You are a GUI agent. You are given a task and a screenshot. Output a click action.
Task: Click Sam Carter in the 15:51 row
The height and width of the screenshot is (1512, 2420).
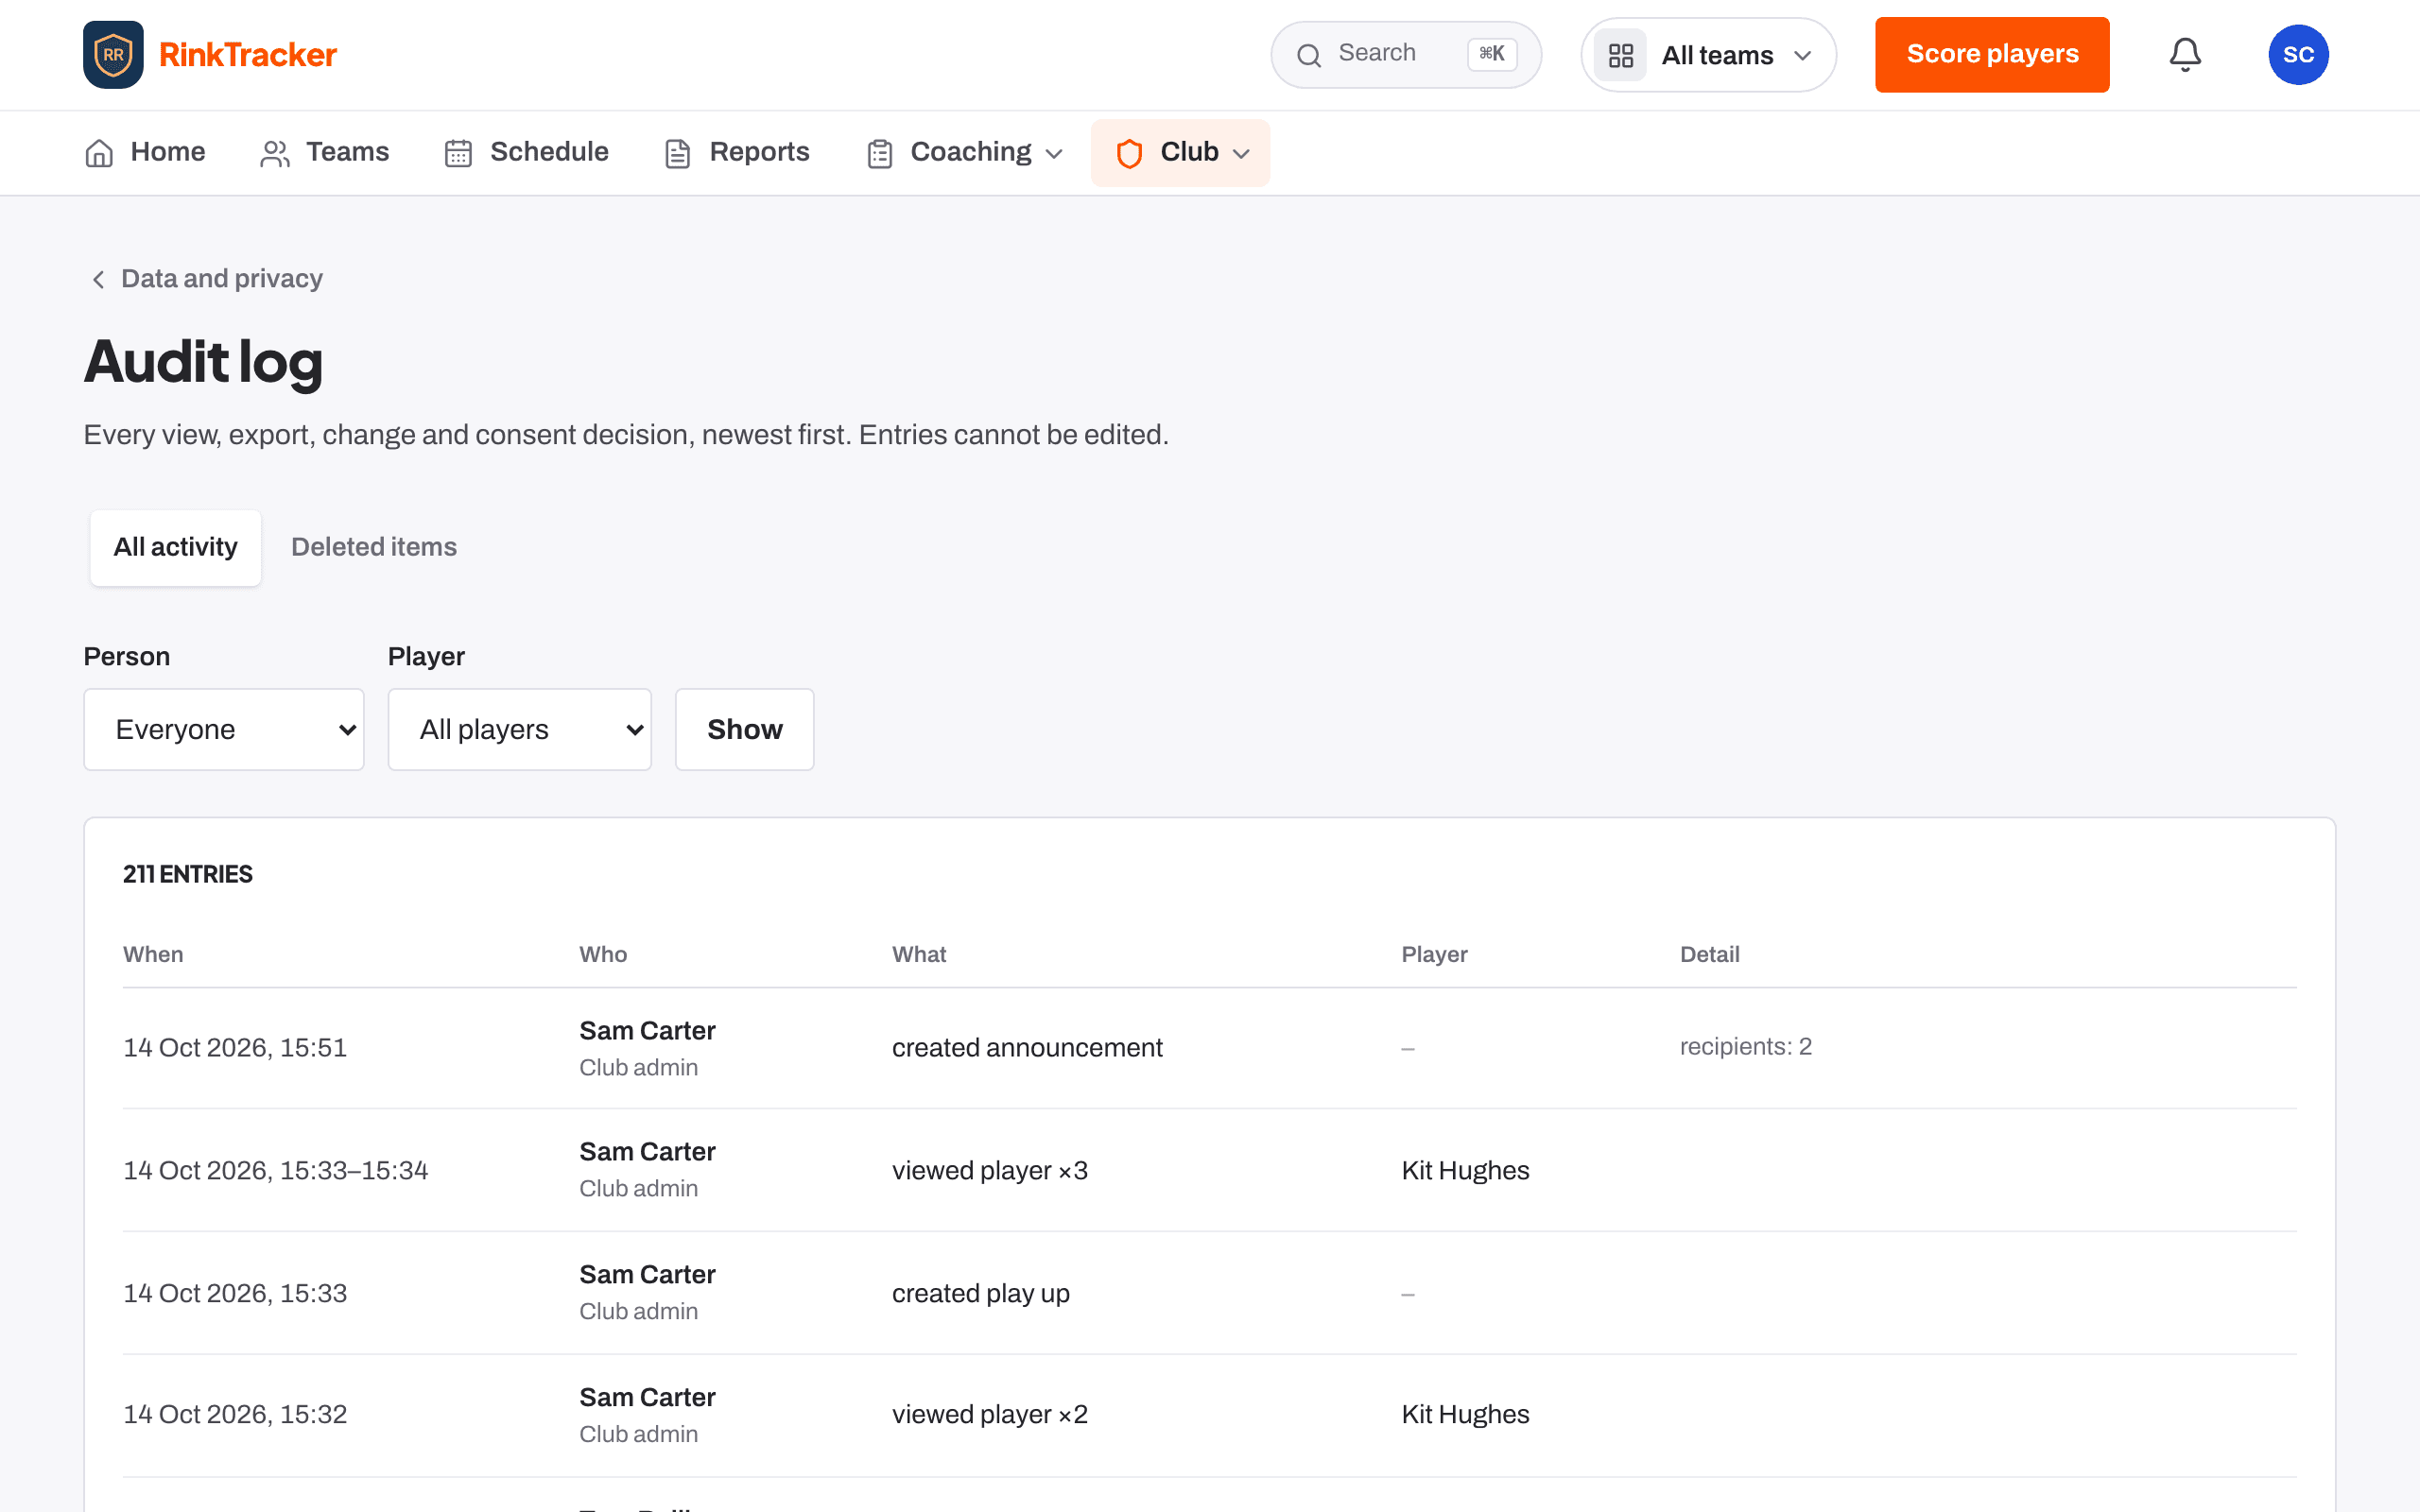647,1031
